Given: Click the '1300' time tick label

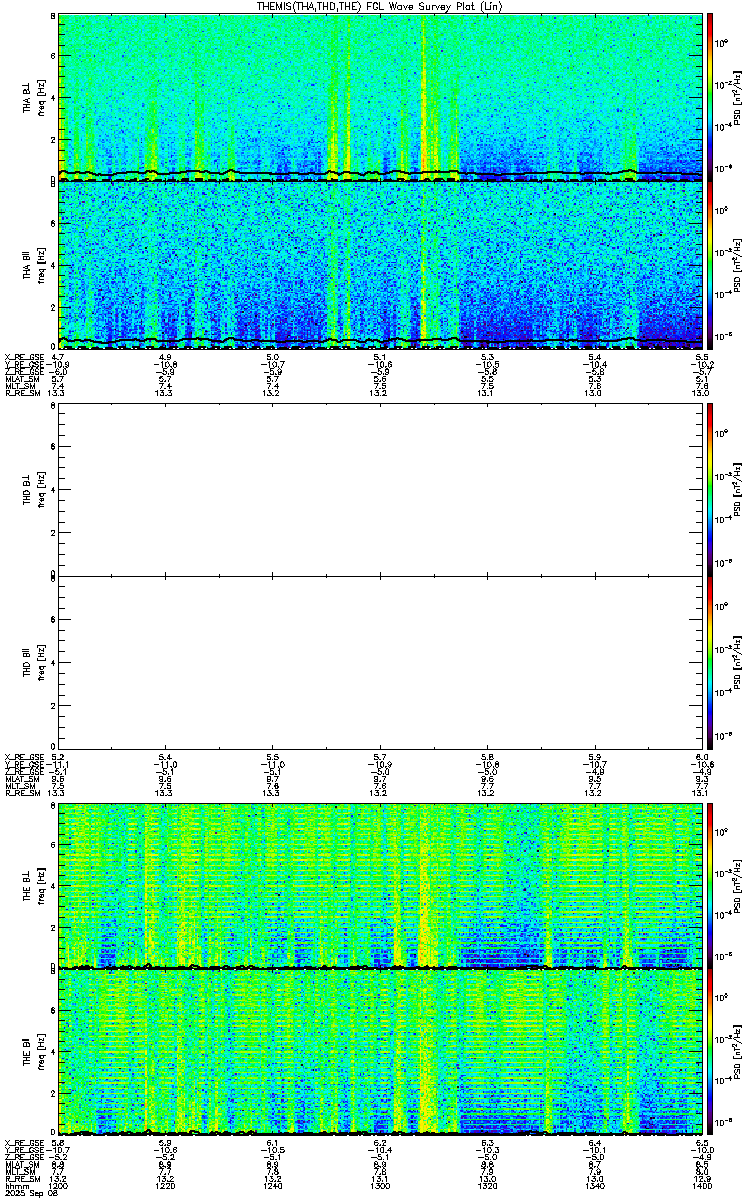Looking at the screenshot, I should [x=380, y=1184].
